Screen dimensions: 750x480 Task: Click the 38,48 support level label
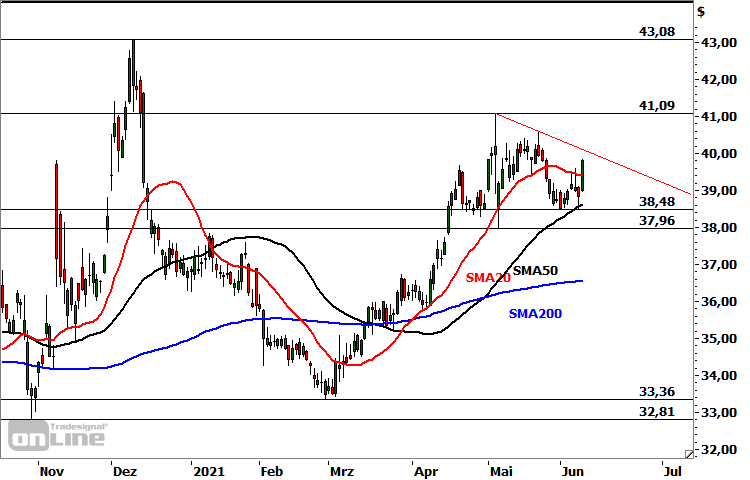click(x=656, y=201)
